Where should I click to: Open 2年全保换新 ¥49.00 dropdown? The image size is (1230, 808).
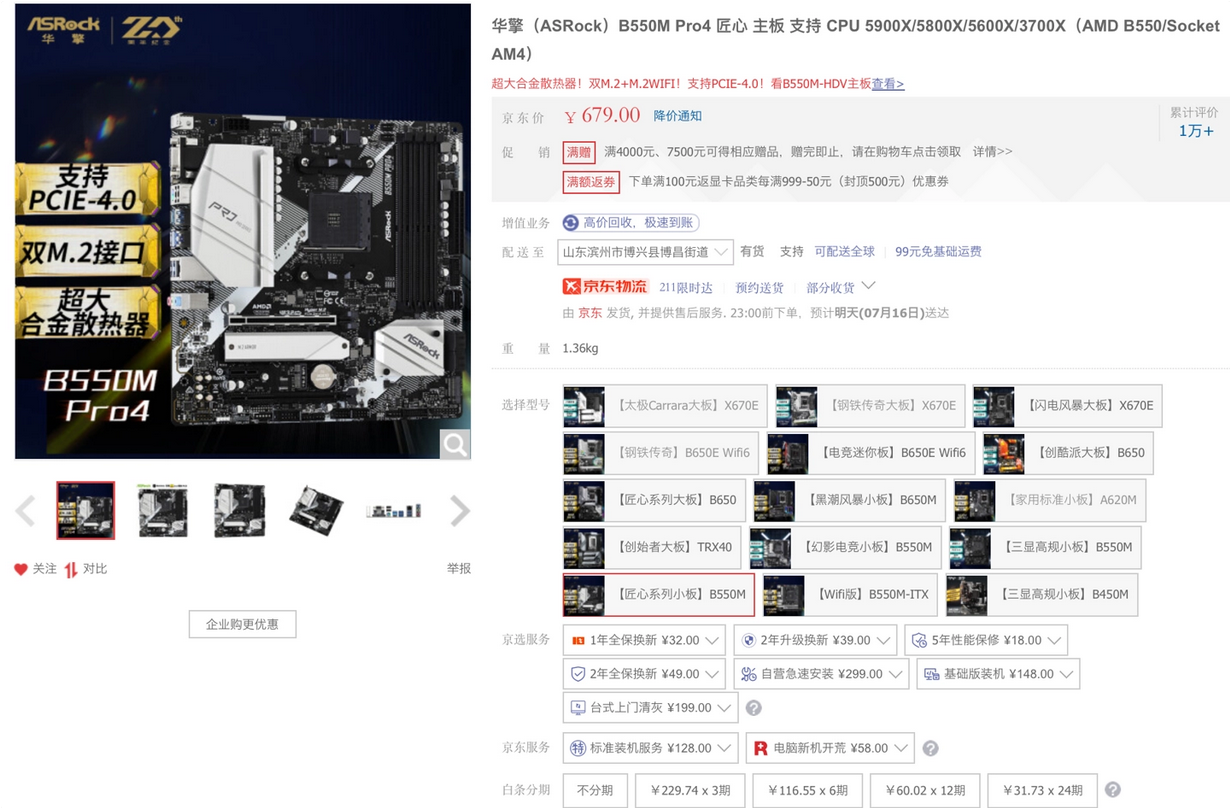point(644,674)
